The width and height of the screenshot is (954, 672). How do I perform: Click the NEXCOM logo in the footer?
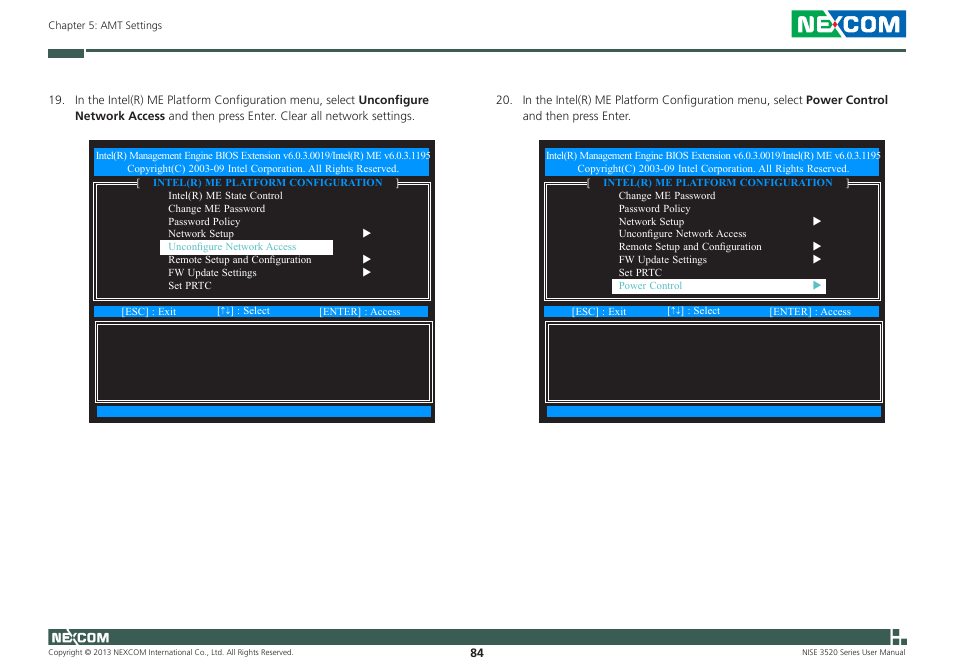80,637
